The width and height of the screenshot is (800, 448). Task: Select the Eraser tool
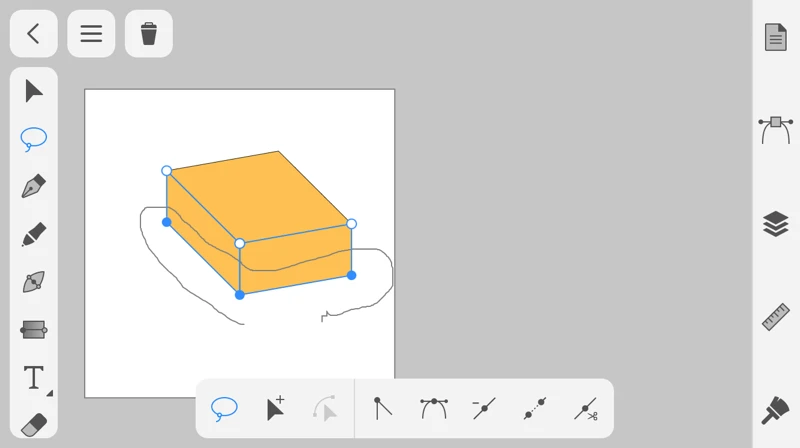tap(34, 424)
